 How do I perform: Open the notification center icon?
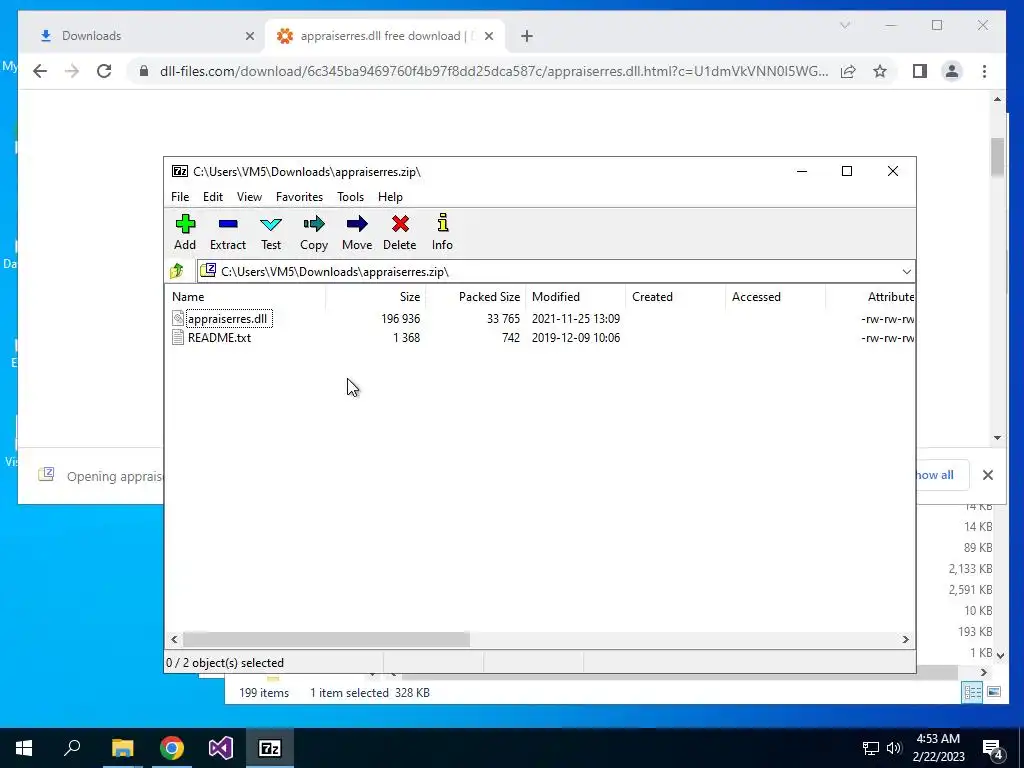(x=993, y=748)
